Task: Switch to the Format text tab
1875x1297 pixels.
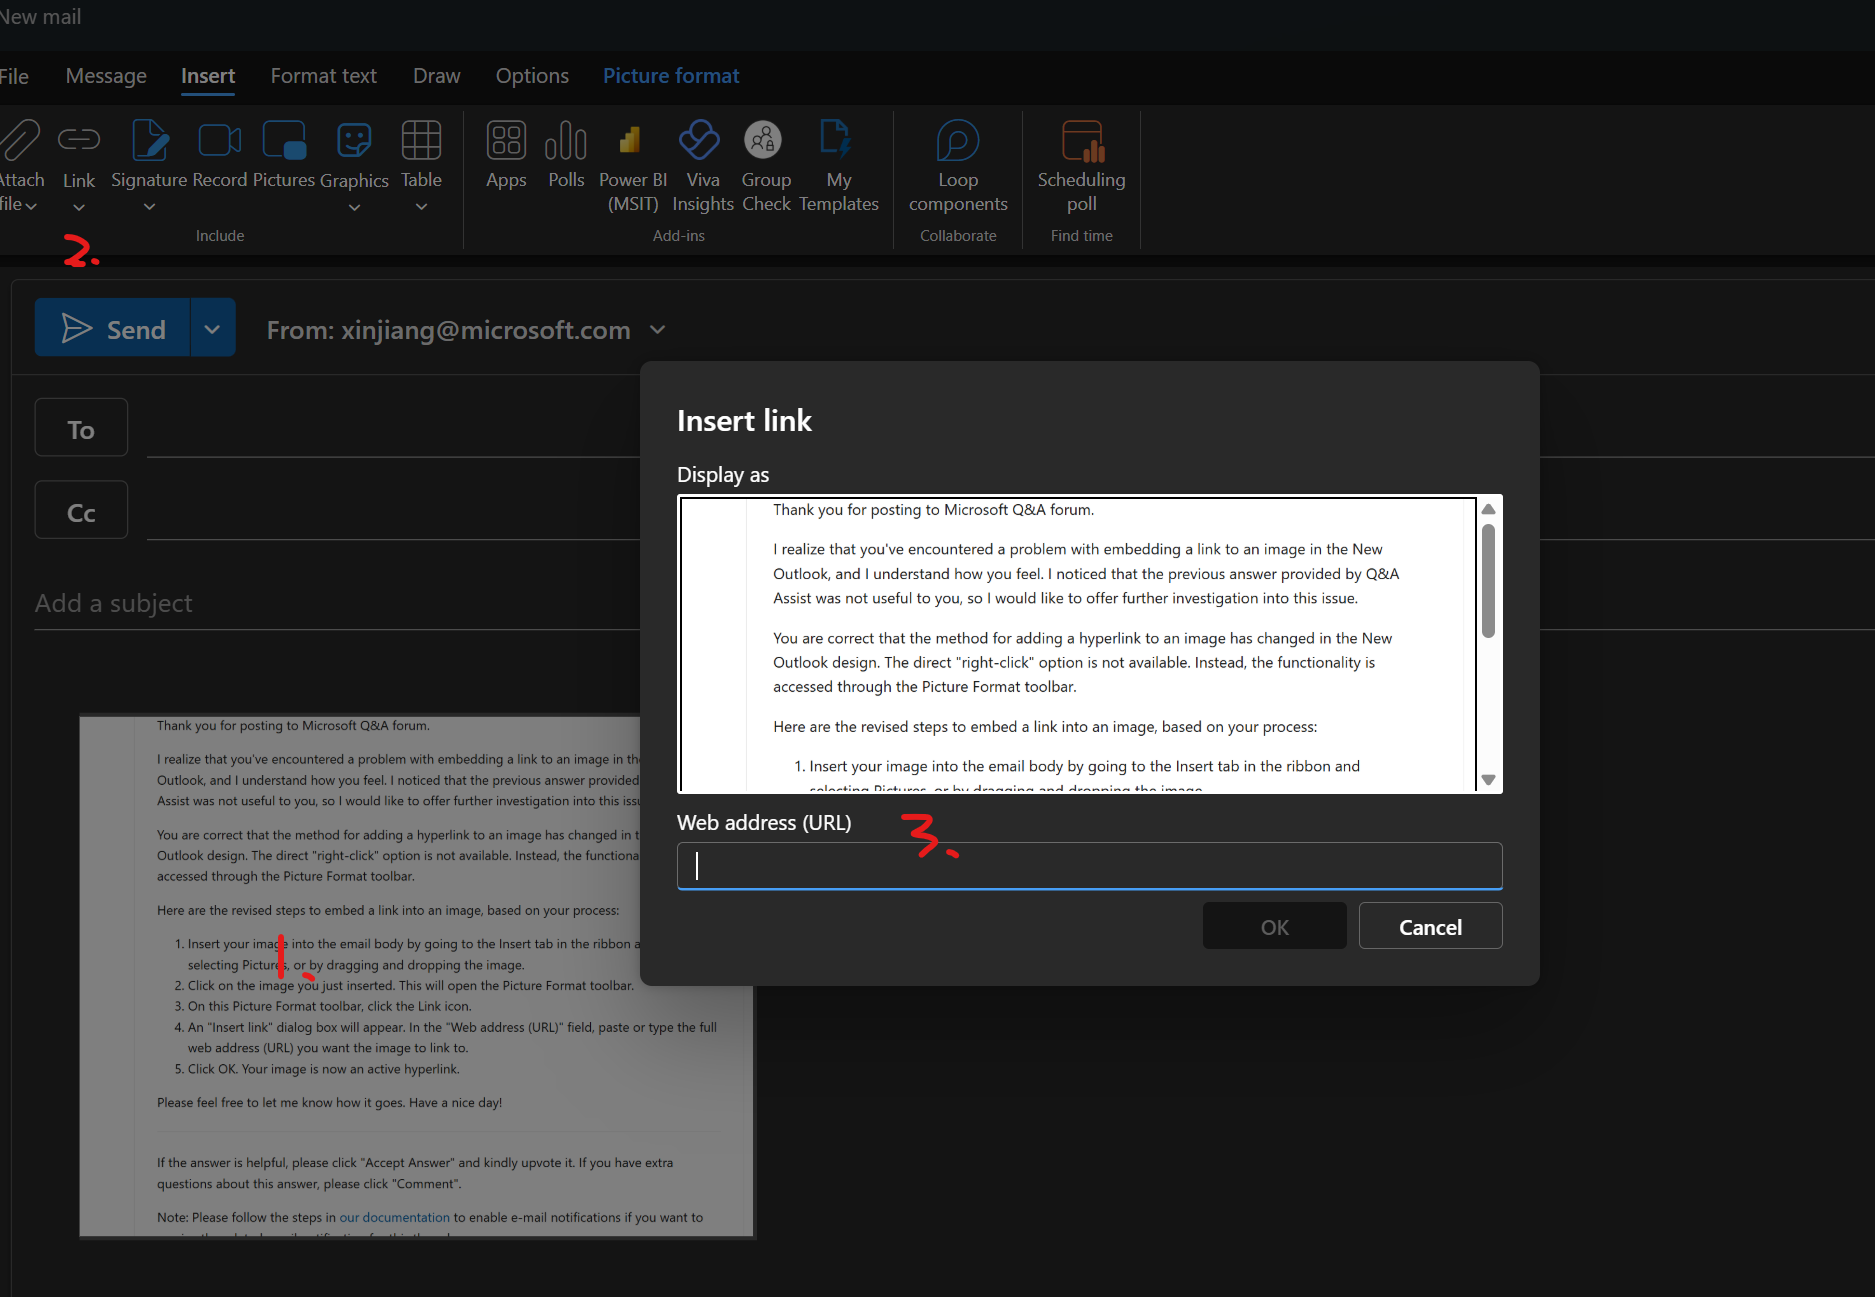Action: [324, 76]
